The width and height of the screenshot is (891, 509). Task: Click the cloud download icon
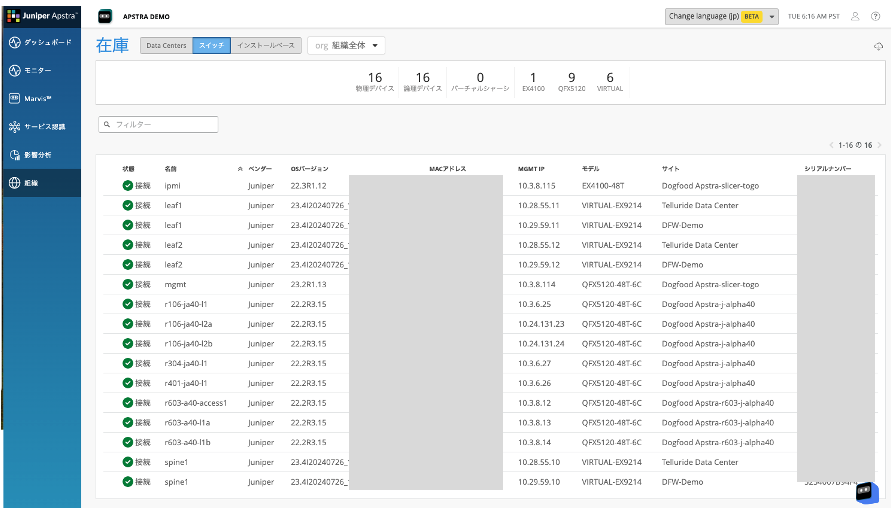(x=877, y=46)
